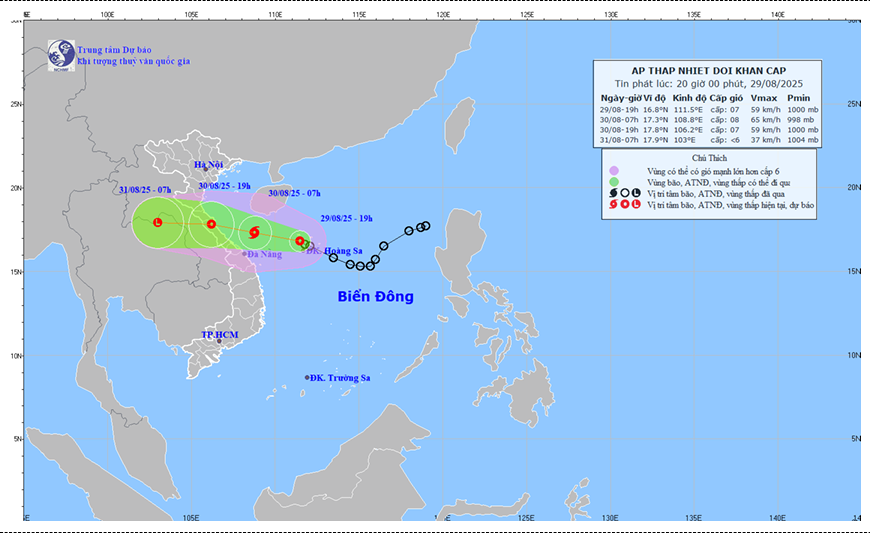Click the red L low-pressure forecast marker
Screen dimensions: 870x534
[x=157, y=222]
